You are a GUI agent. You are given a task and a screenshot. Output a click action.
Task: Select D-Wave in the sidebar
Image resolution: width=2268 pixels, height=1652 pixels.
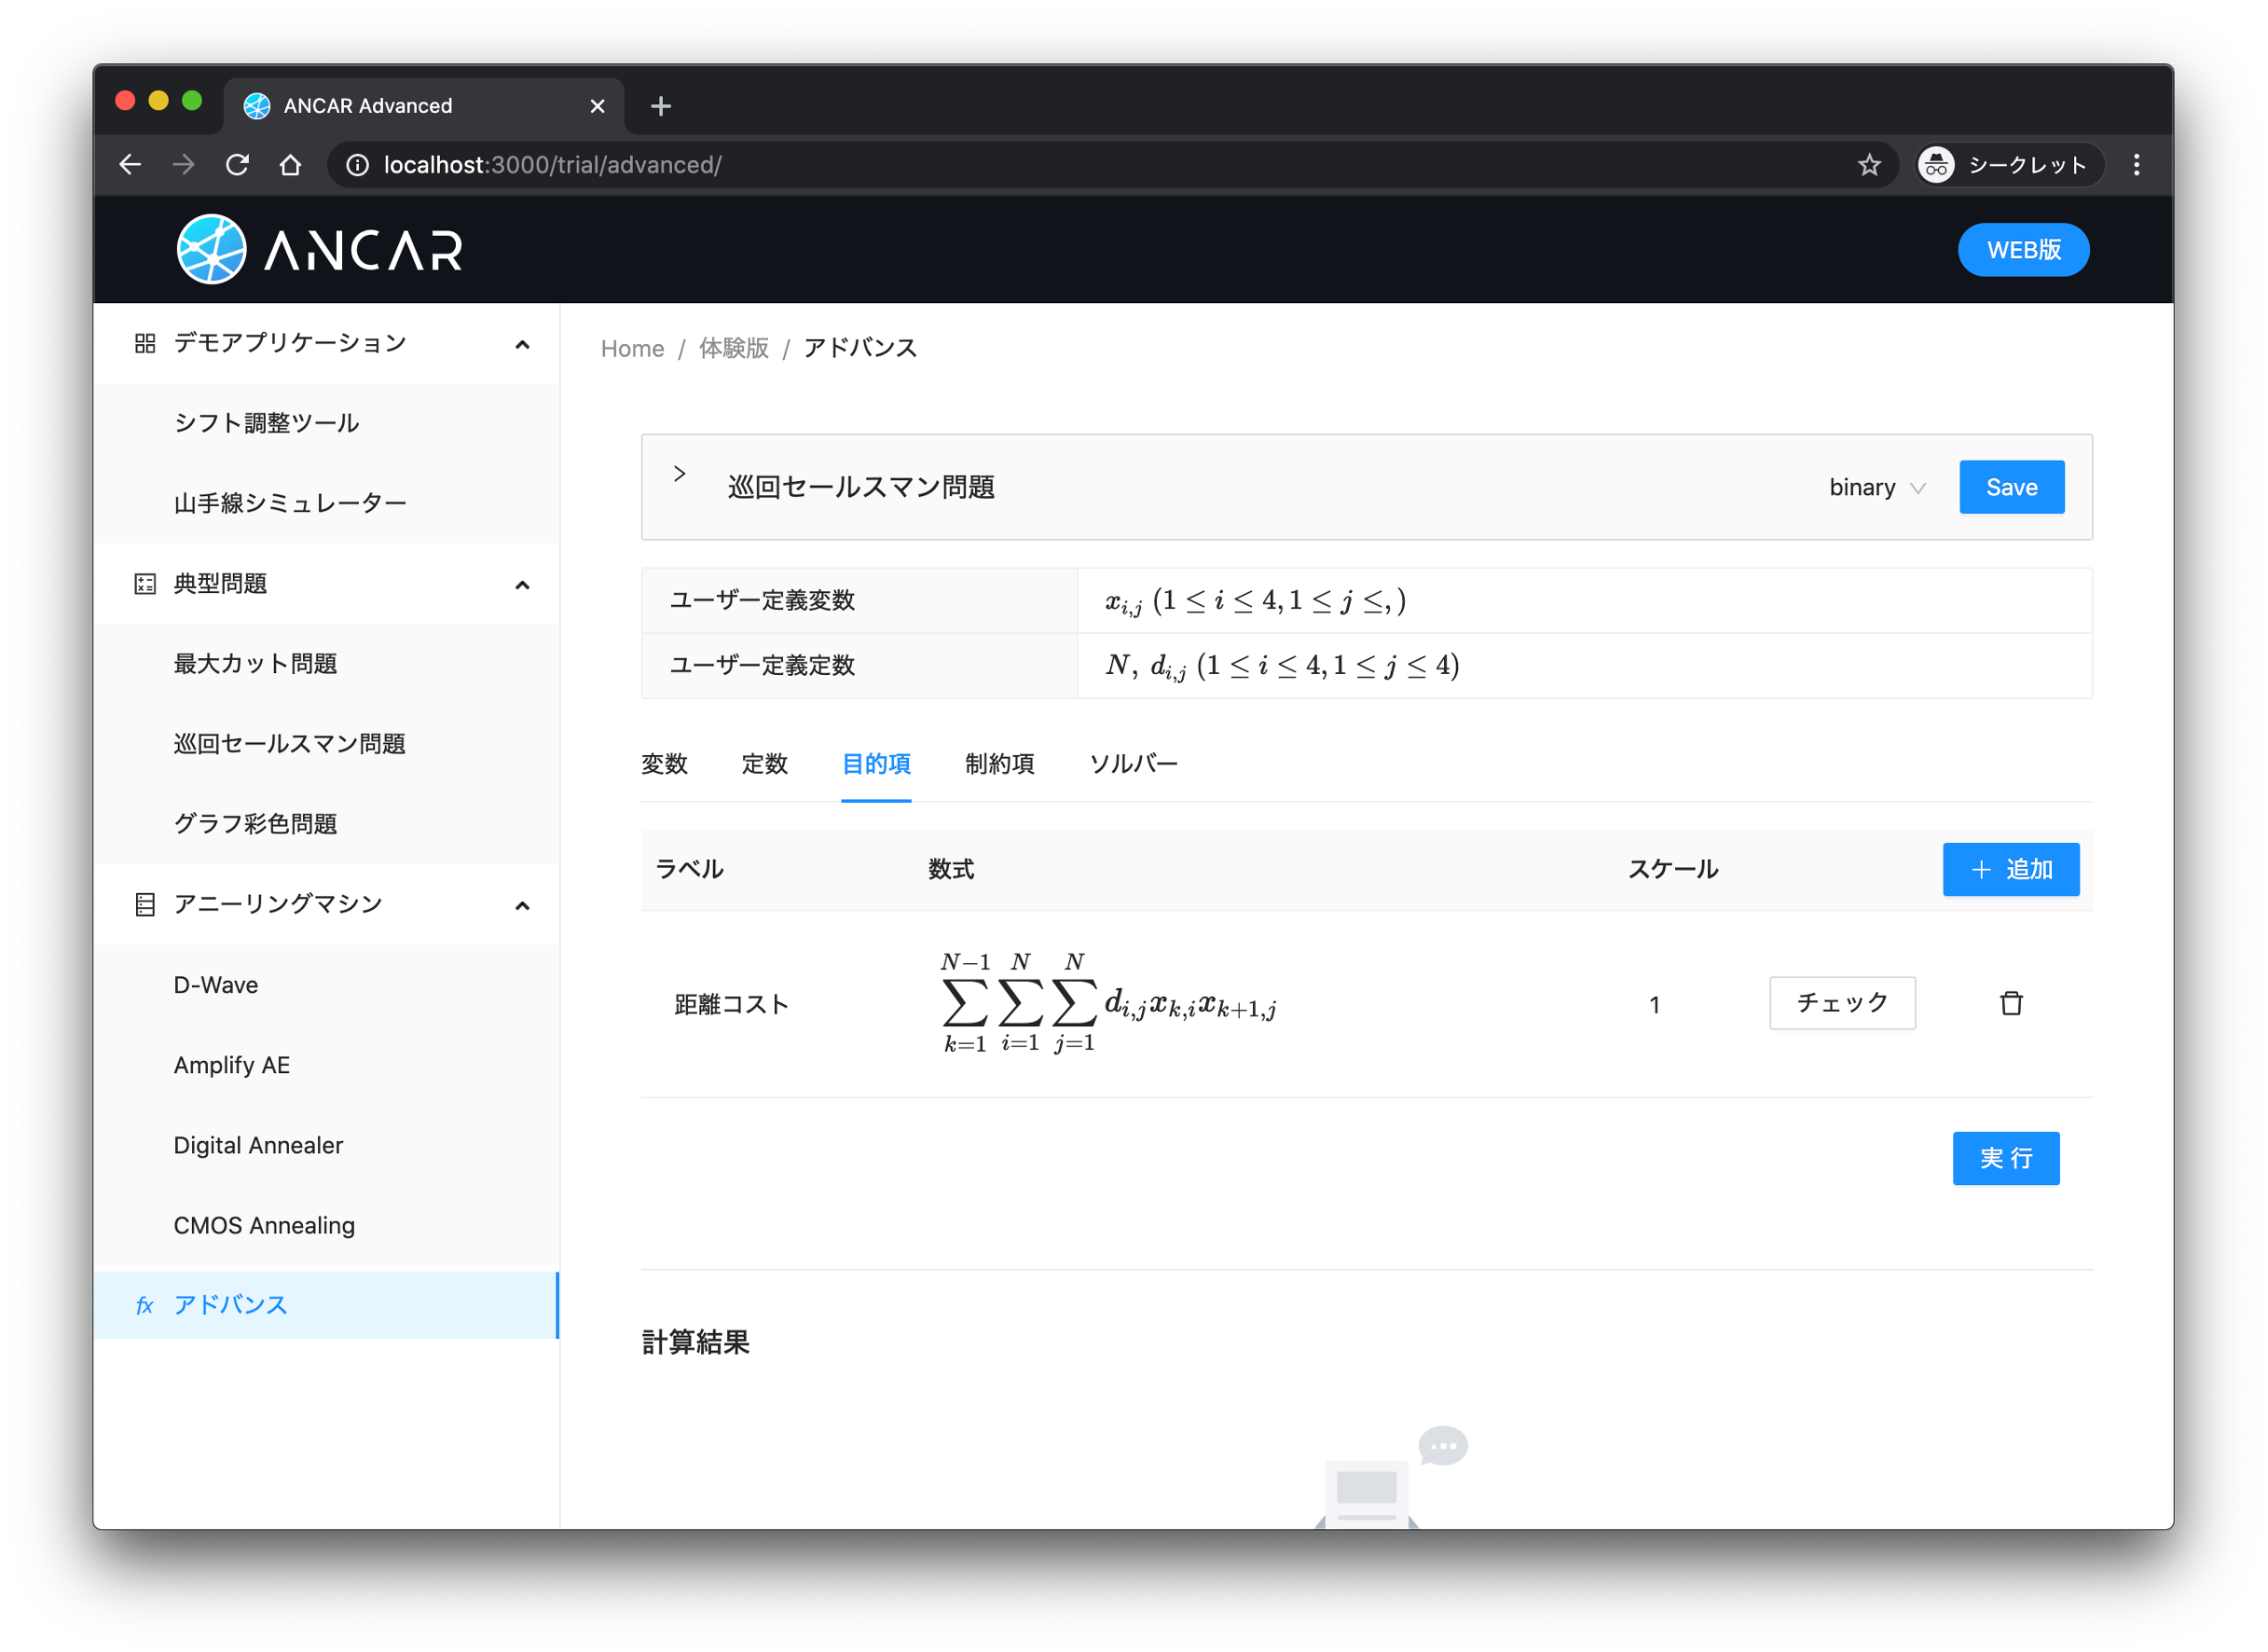216,985
